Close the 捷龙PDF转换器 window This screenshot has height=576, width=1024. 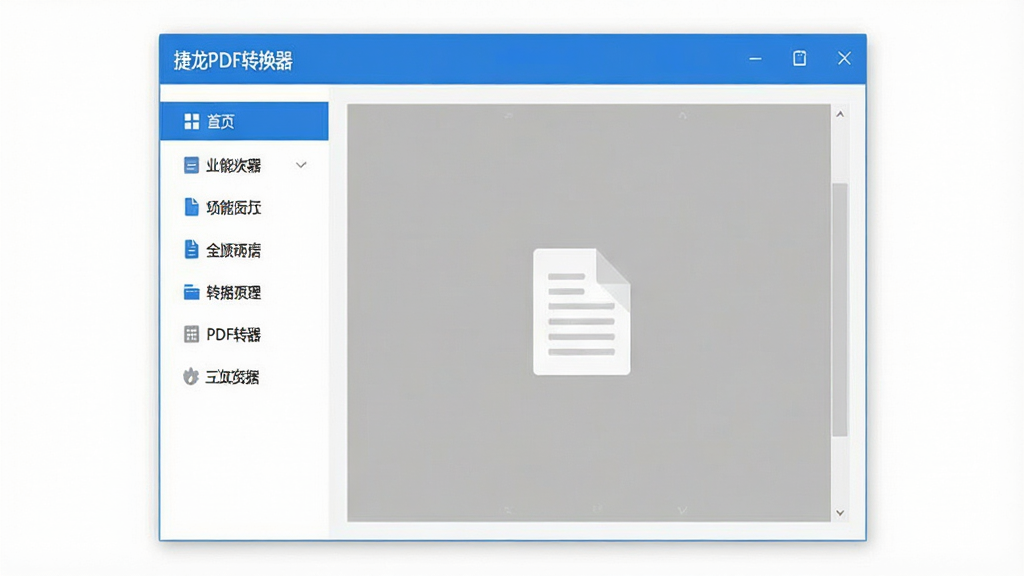pyautogui.click(x=844, y=59)
